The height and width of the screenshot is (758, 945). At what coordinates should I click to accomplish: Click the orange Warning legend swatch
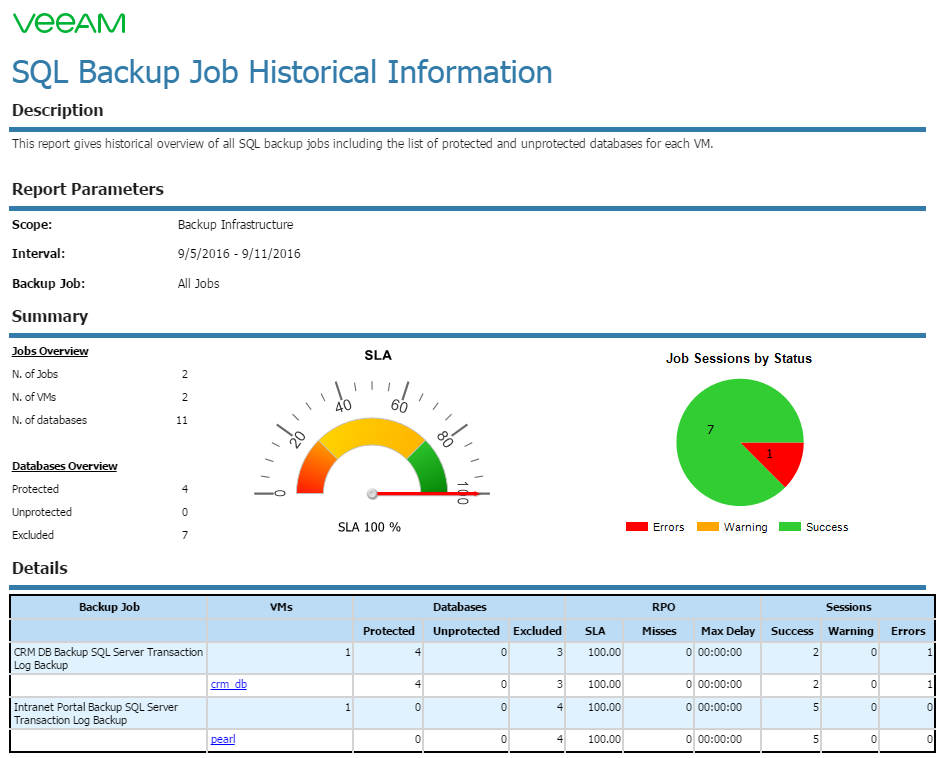708,527
